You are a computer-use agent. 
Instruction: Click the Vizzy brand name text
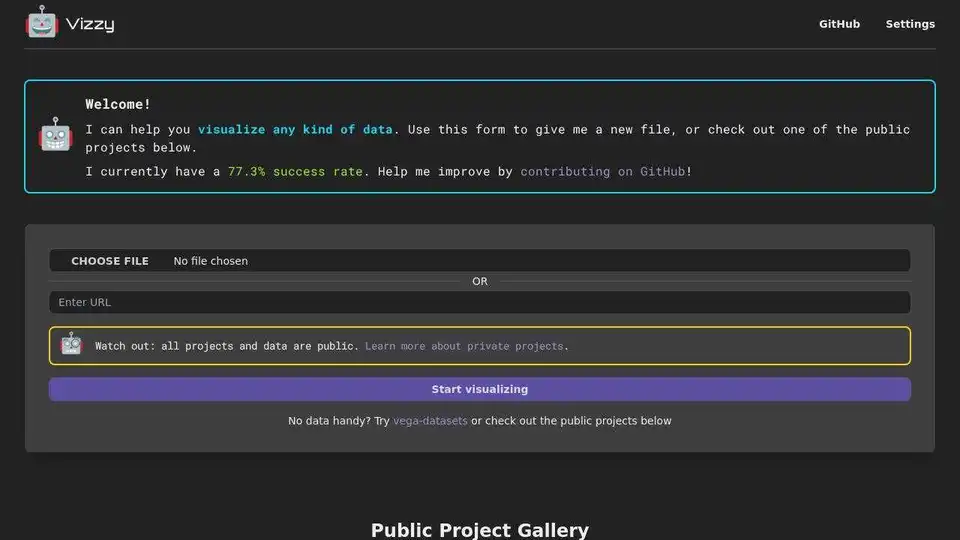(x=90, y=24)
